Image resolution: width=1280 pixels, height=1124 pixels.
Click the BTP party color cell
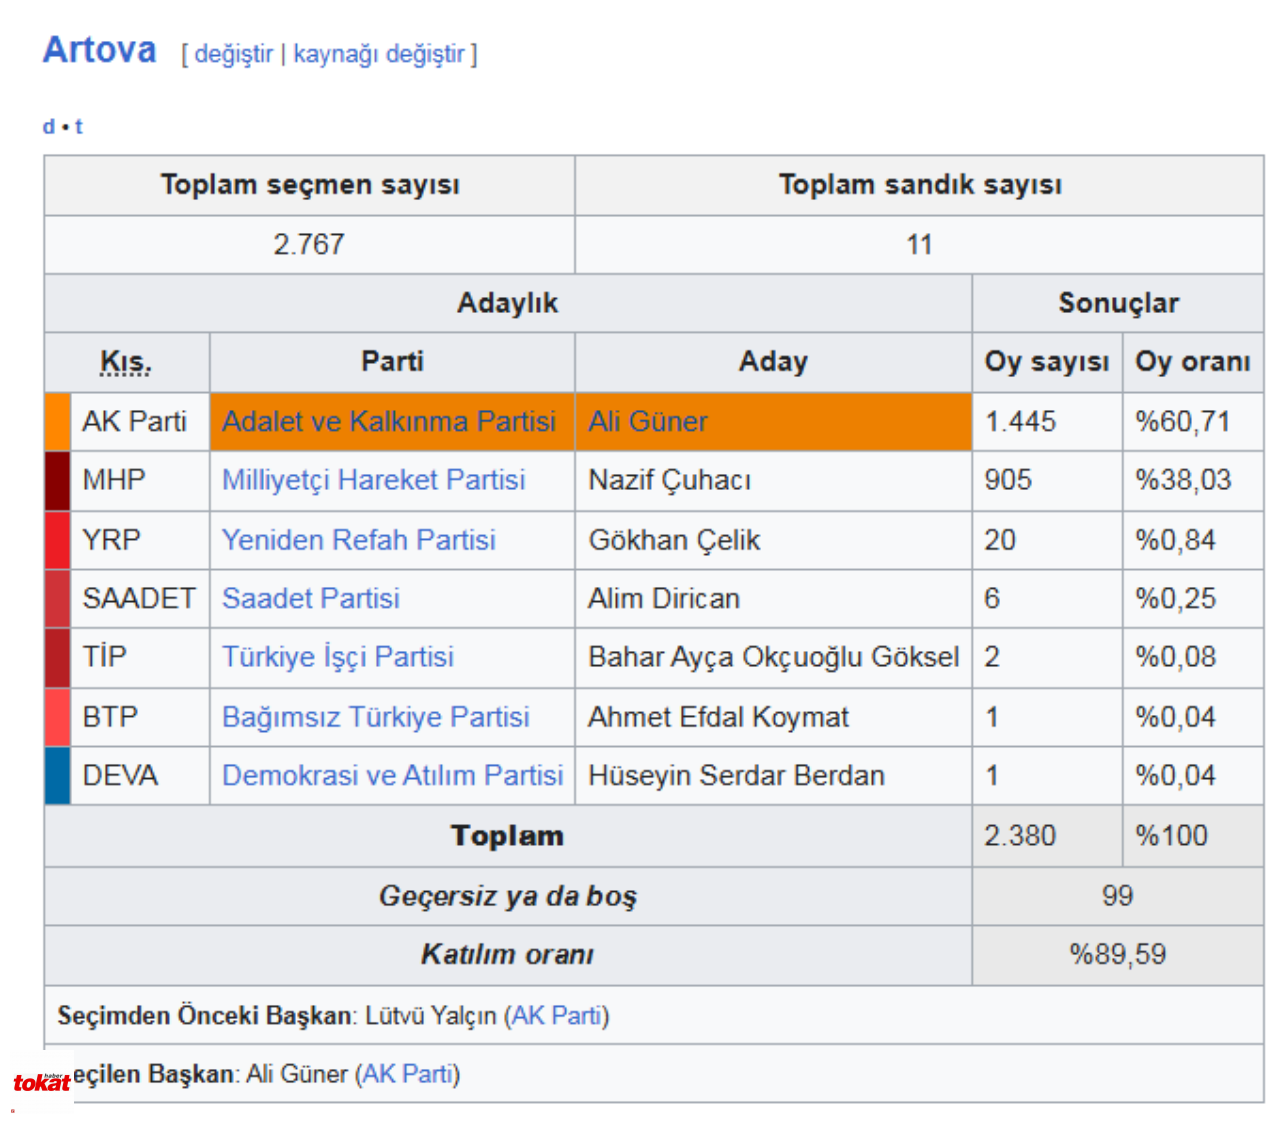click(x=57, y=717)
